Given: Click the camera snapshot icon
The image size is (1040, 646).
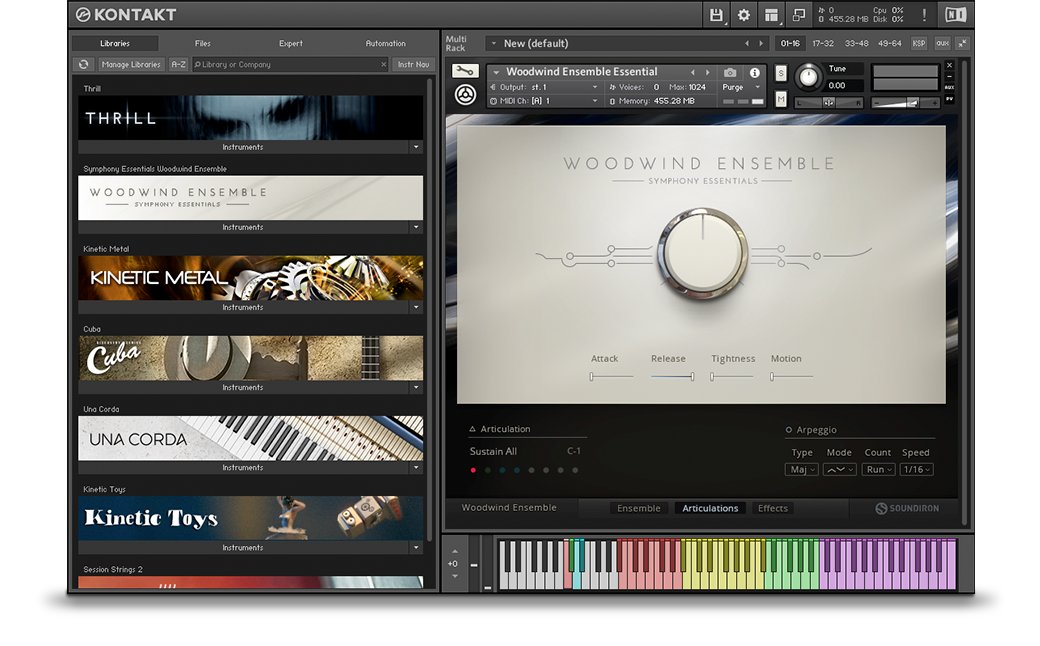Looking at the screenshot, I should click(729, 72).
